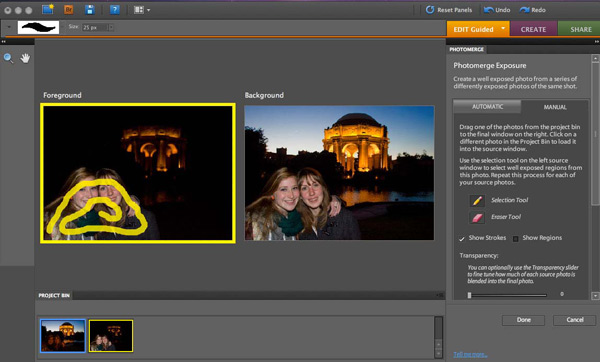Select the Zoom magnifier tool

8,58
